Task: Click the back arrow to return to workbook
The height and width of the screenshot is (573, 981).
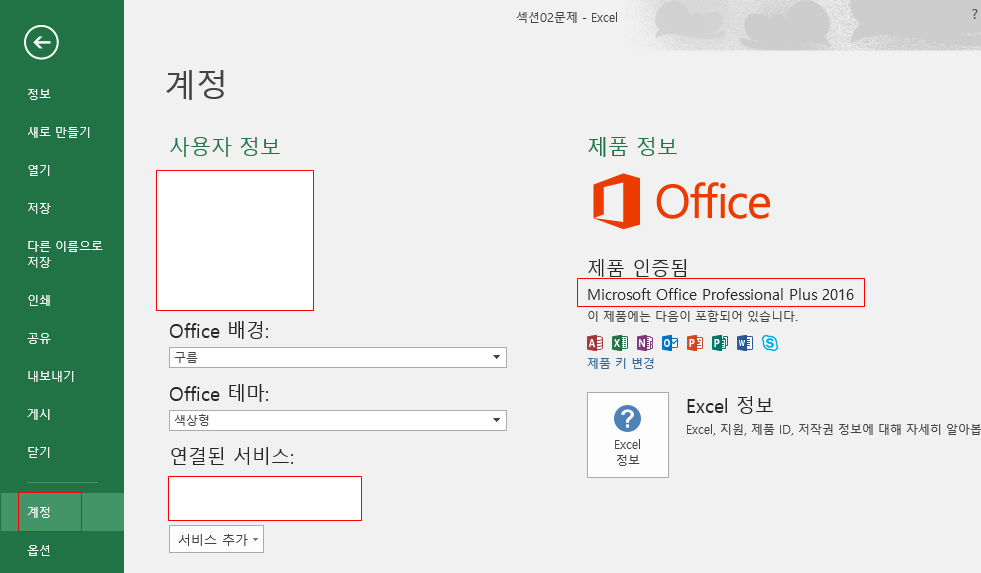Action: 41,42
